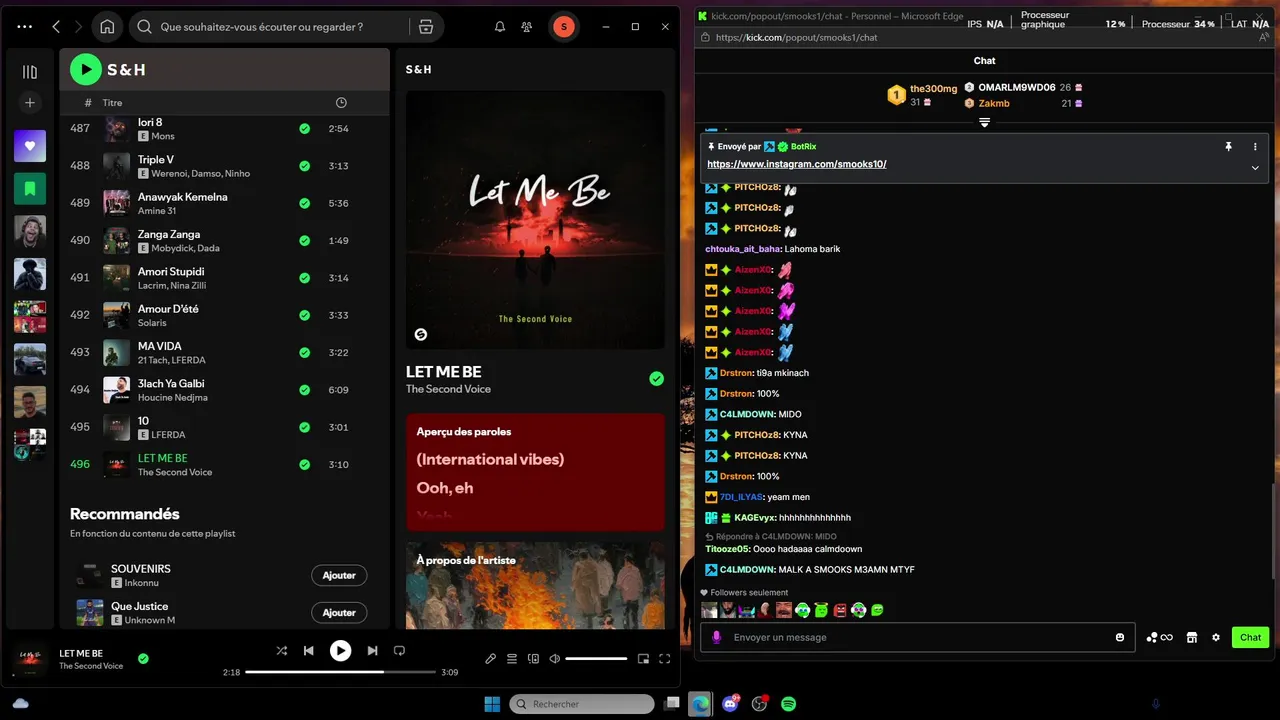This screenshot has width=1280, height=720.
Task: Skip to the previous track
Action: click(x=309, y=651)
